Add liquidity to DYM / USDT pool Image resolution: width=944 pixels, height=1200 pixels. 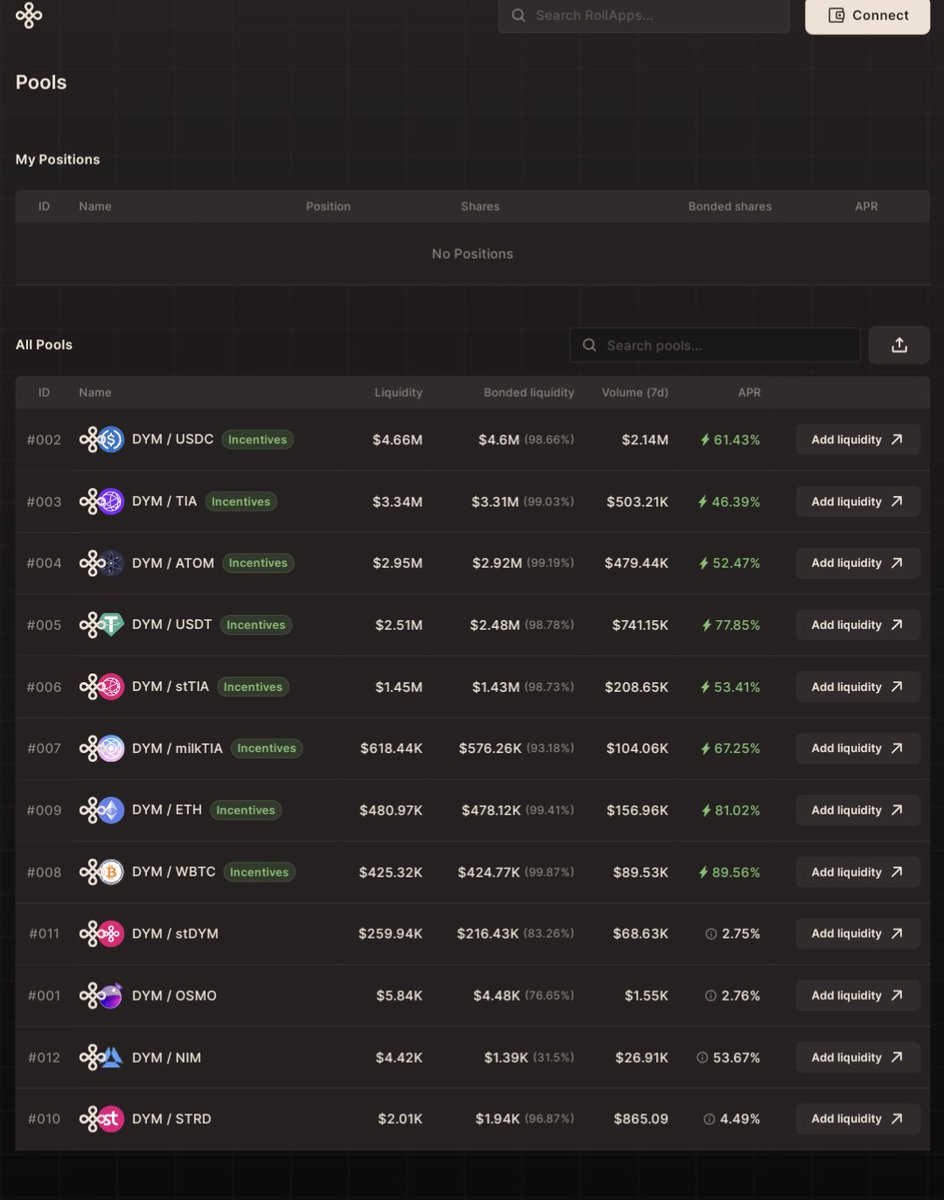(x=858, y=625)
